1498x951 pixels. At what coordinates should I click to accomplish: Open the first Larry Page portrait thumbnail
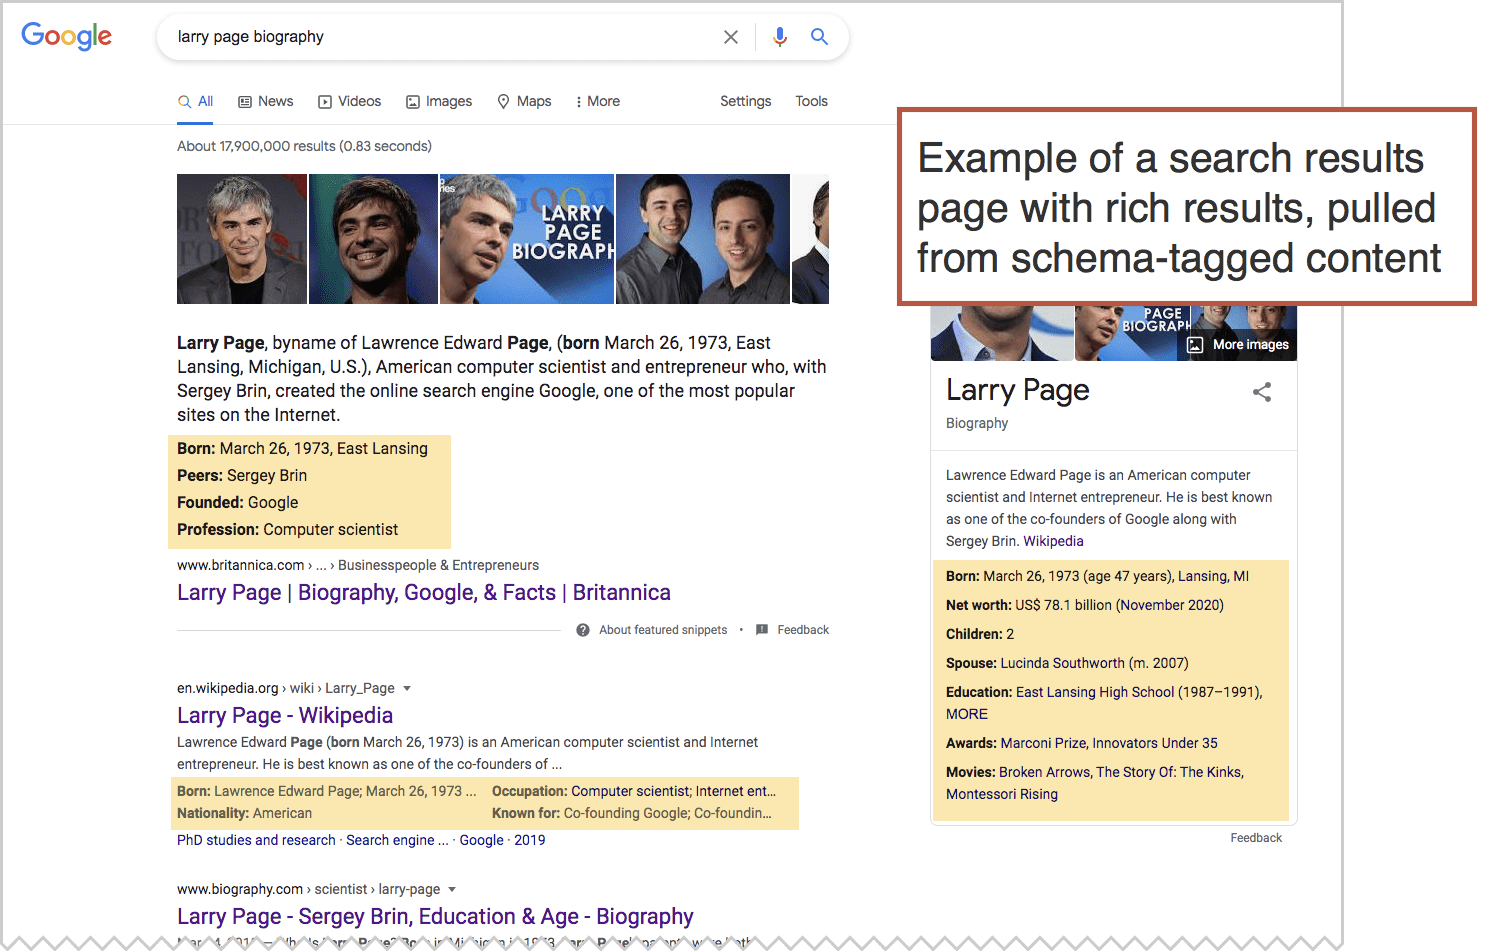tap(242, 239)
